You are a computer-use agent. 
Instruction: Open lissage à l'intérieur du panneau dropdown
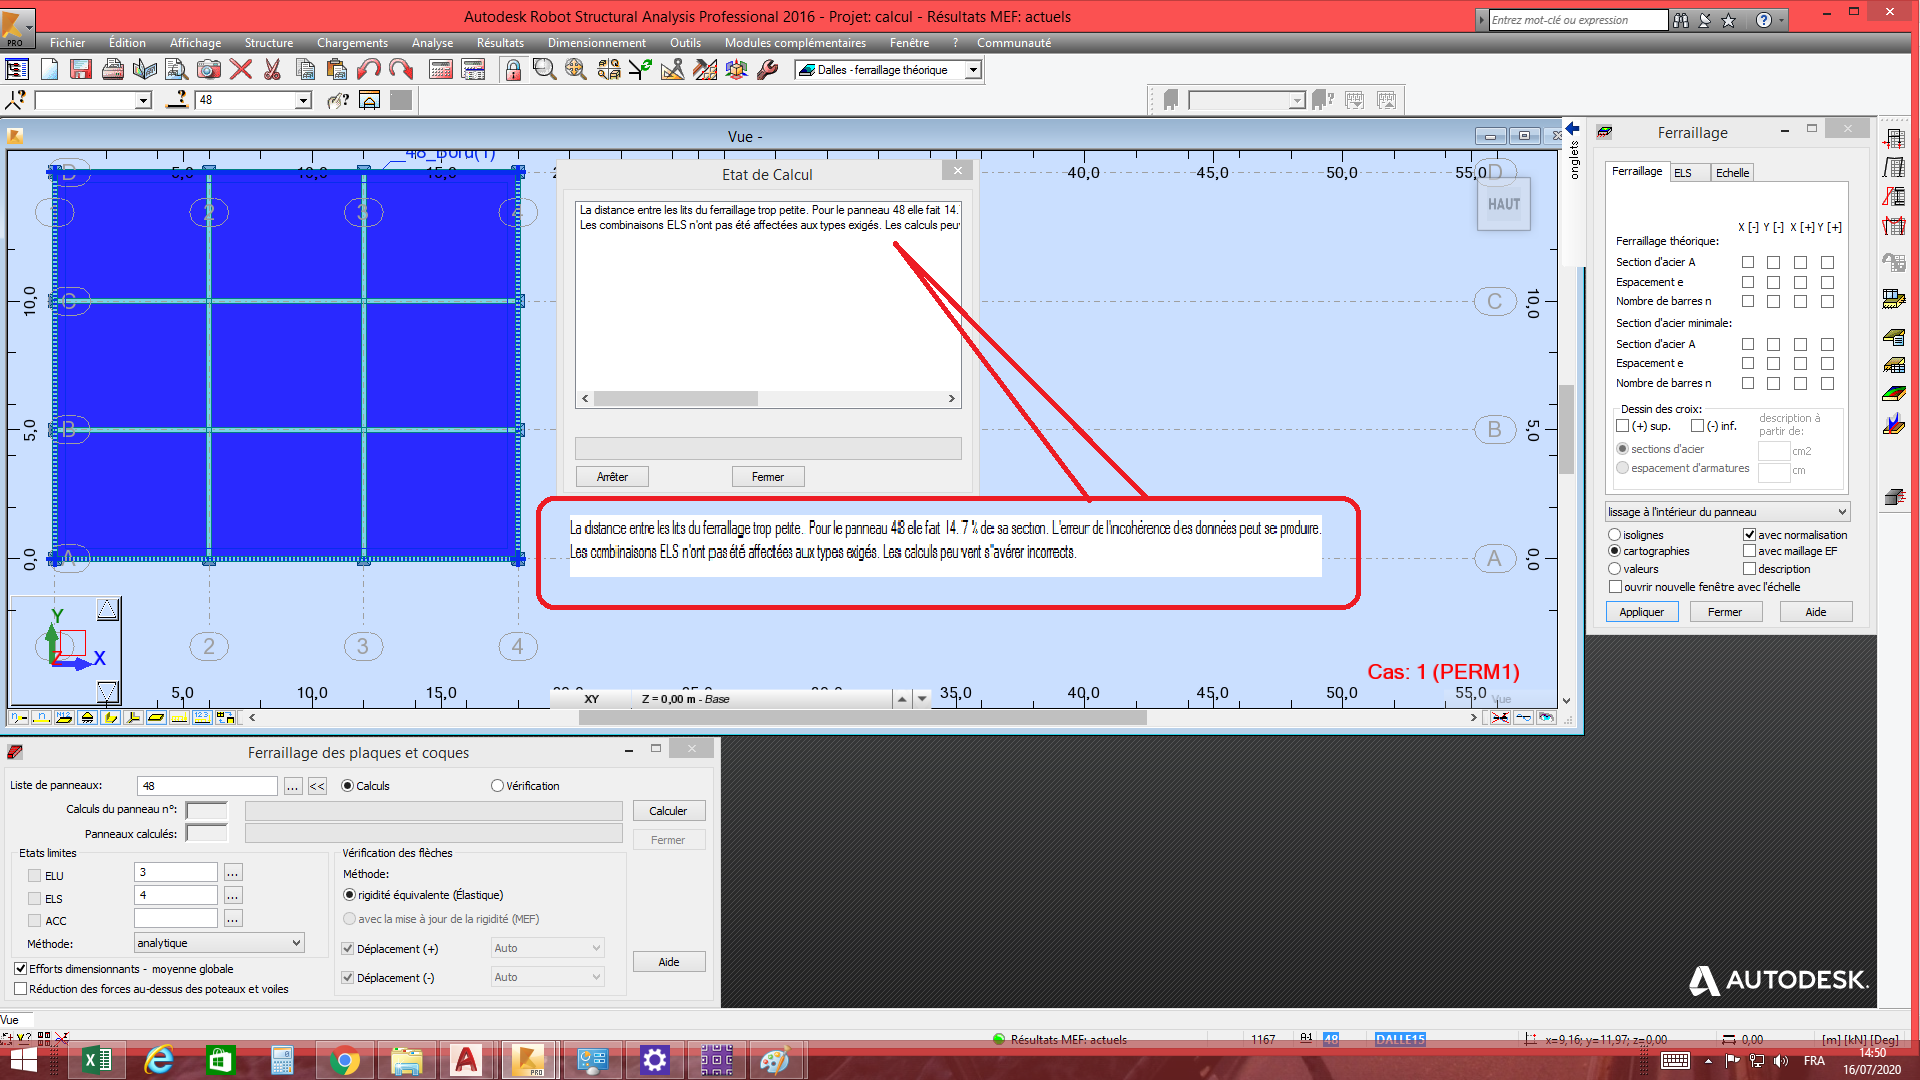[x=1727, y=512]
